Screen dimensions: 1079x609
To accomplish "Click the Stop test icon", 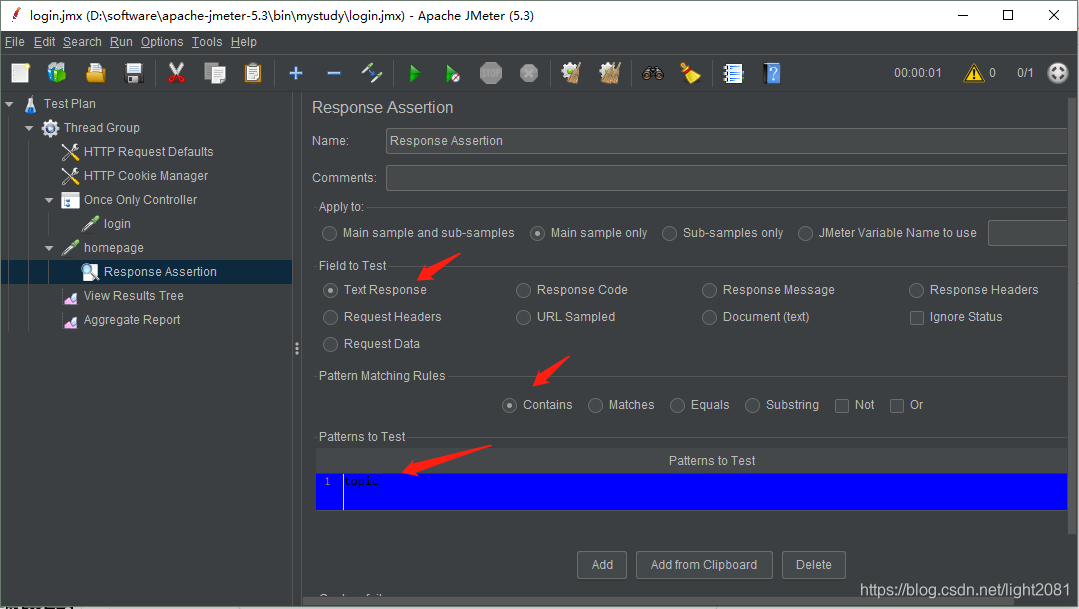I will 491,73.
